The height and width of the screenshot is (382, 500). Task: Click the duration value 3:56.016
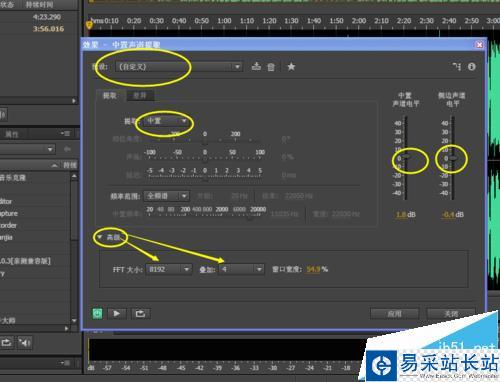(x=49, y=29)
